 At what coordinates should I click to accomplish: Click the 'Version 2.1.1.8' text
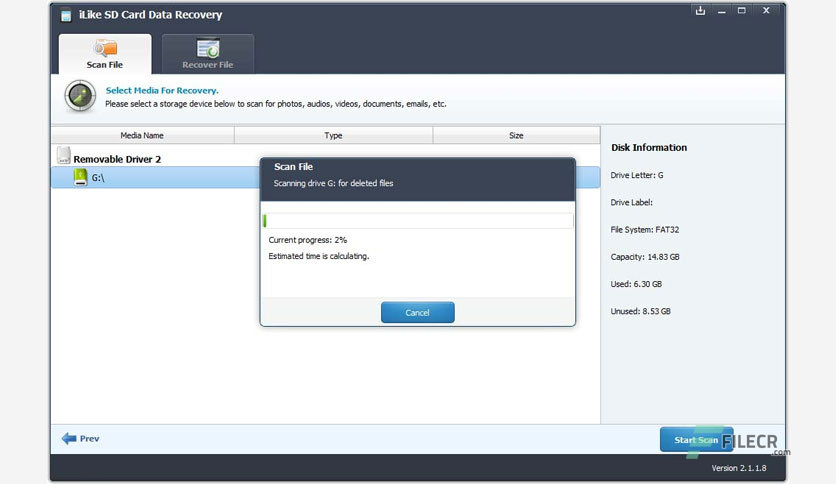738,468
